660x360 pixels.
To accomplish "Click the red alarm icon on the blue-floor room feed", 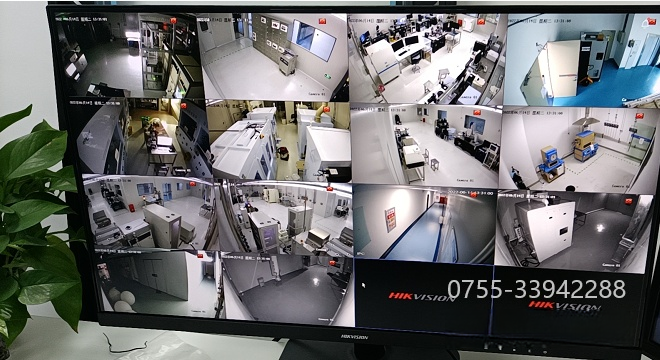I will [651, 21].
